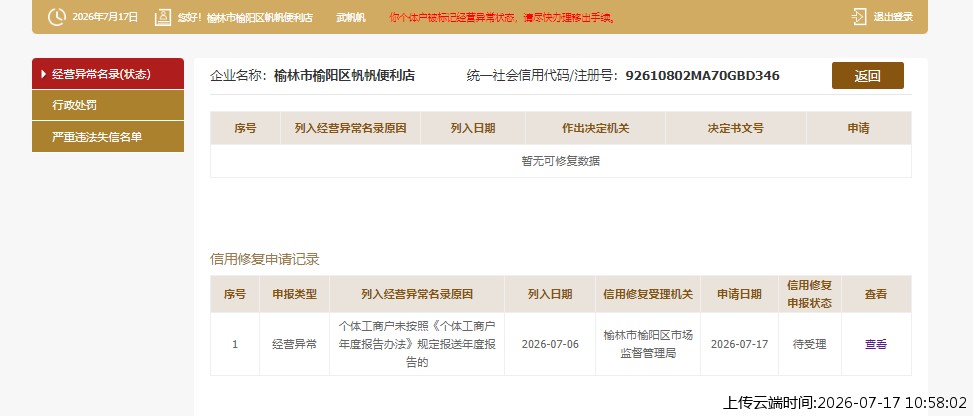The width and height of the screenshot is (973, 416).
Task: Click the shop name 榆林市榆阳区帆帆便利店 in header
Action: pos(259,17)
